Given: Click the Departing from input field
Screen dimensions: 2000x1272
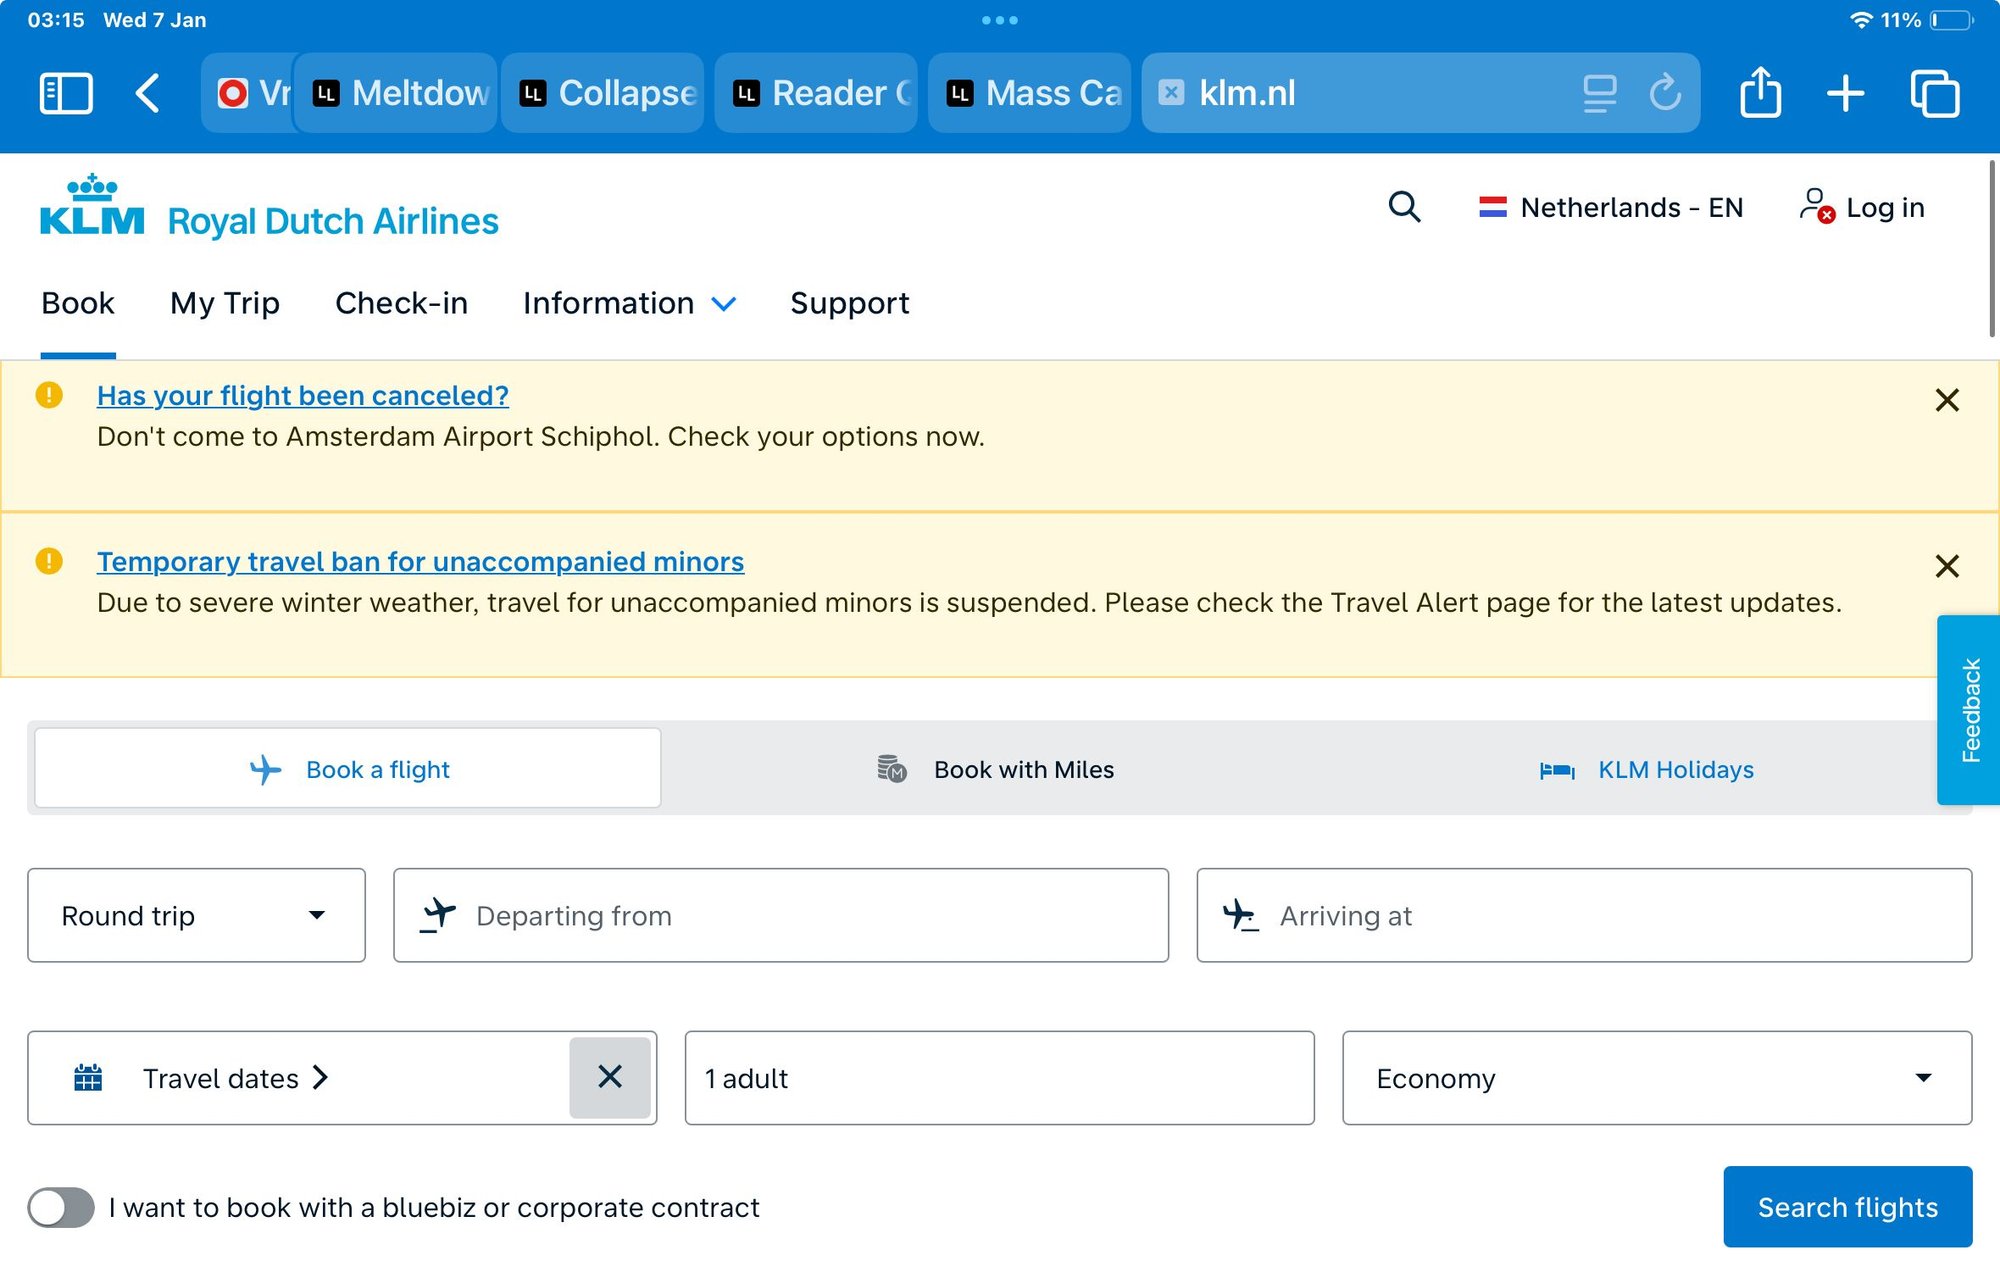Looking at the screenshot, I should click(780, 915).
